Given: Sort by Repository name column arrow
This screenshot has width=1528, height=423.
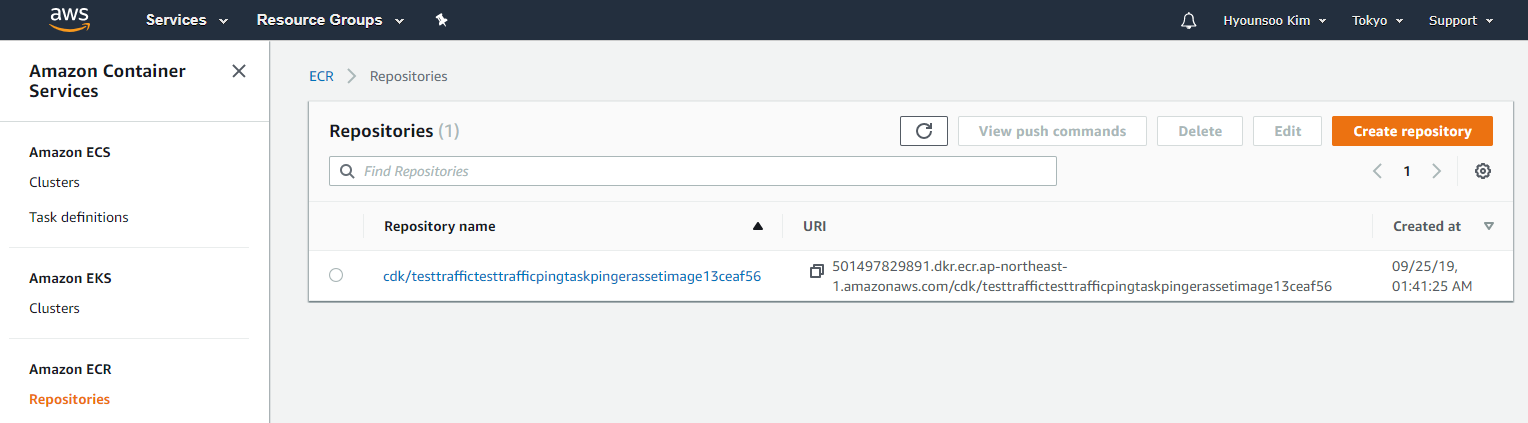Looking at the screenshot, I should click(757, 226).
